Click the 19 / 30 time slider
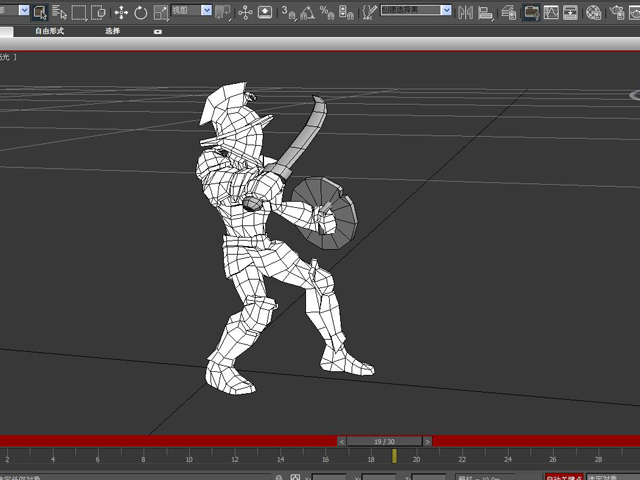The width and height of the screenshot is (640, 480). pyautogui.click(x=384, y=442)
